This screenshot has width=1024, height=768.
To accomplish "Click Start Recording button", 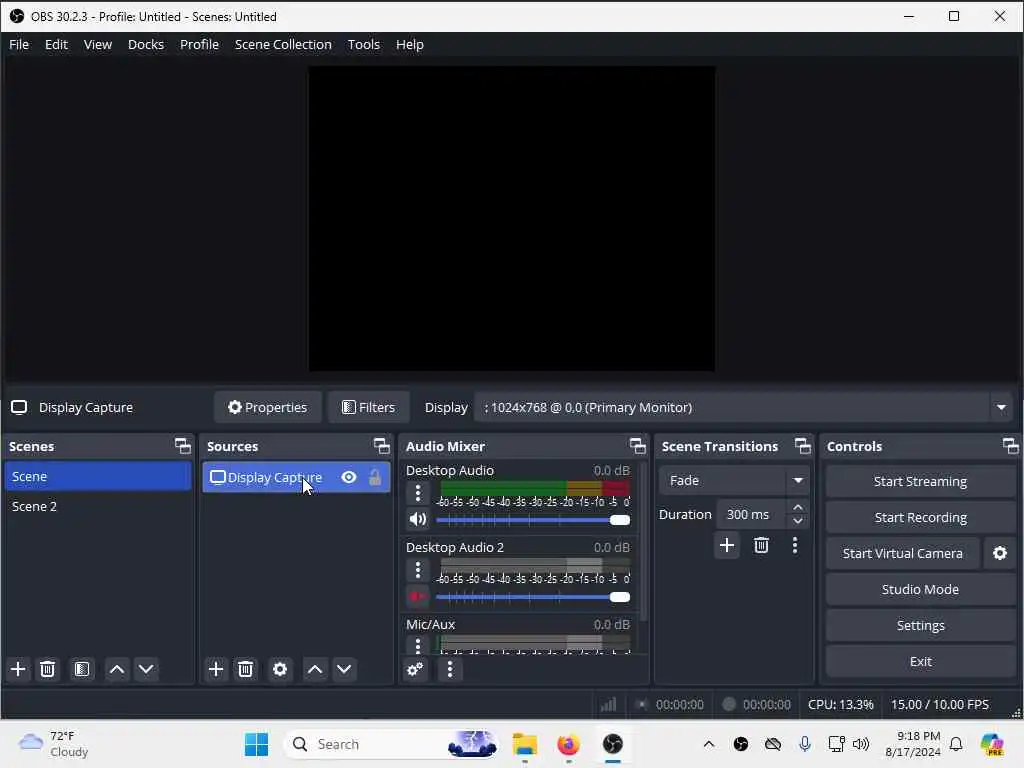I will click(x=920, y=517).
